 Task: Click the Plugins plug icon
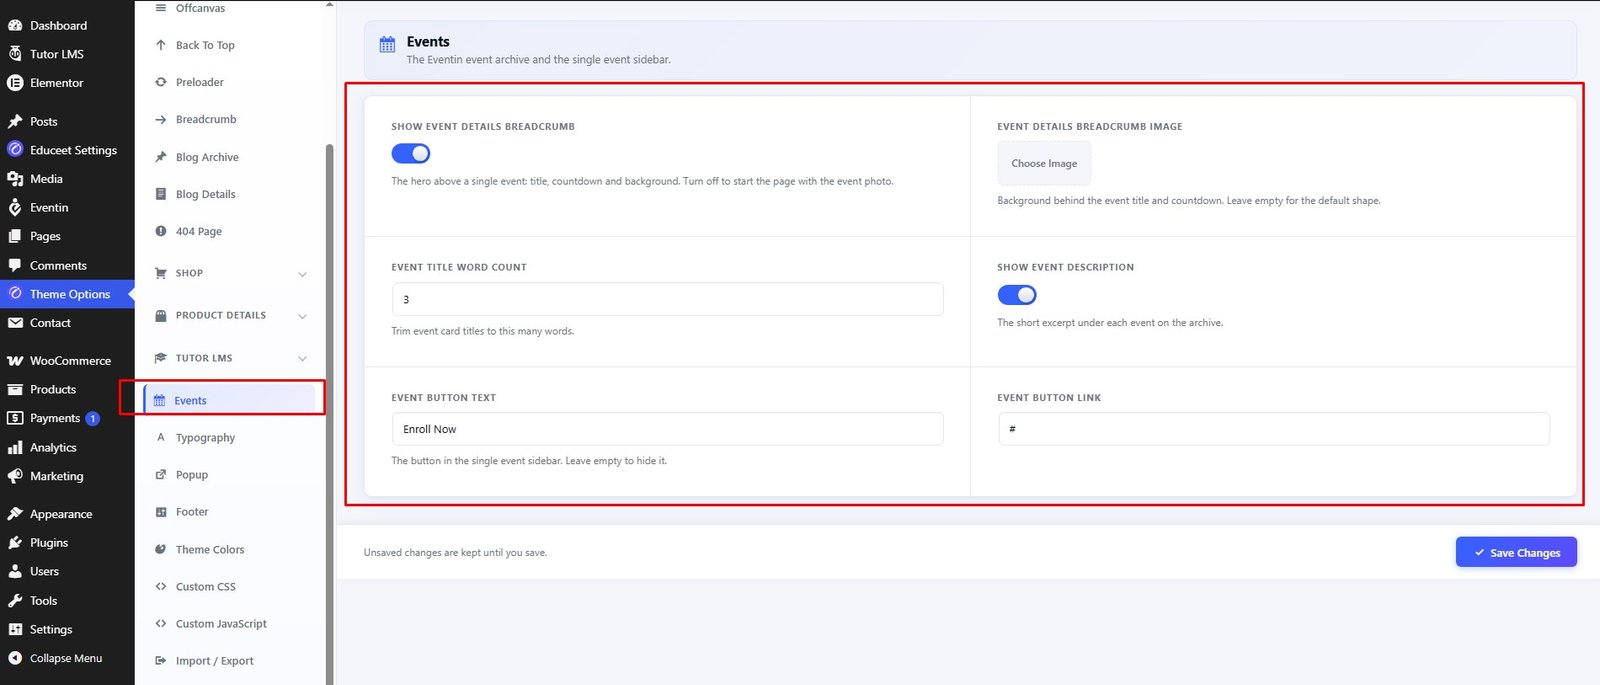click(15, 542)
